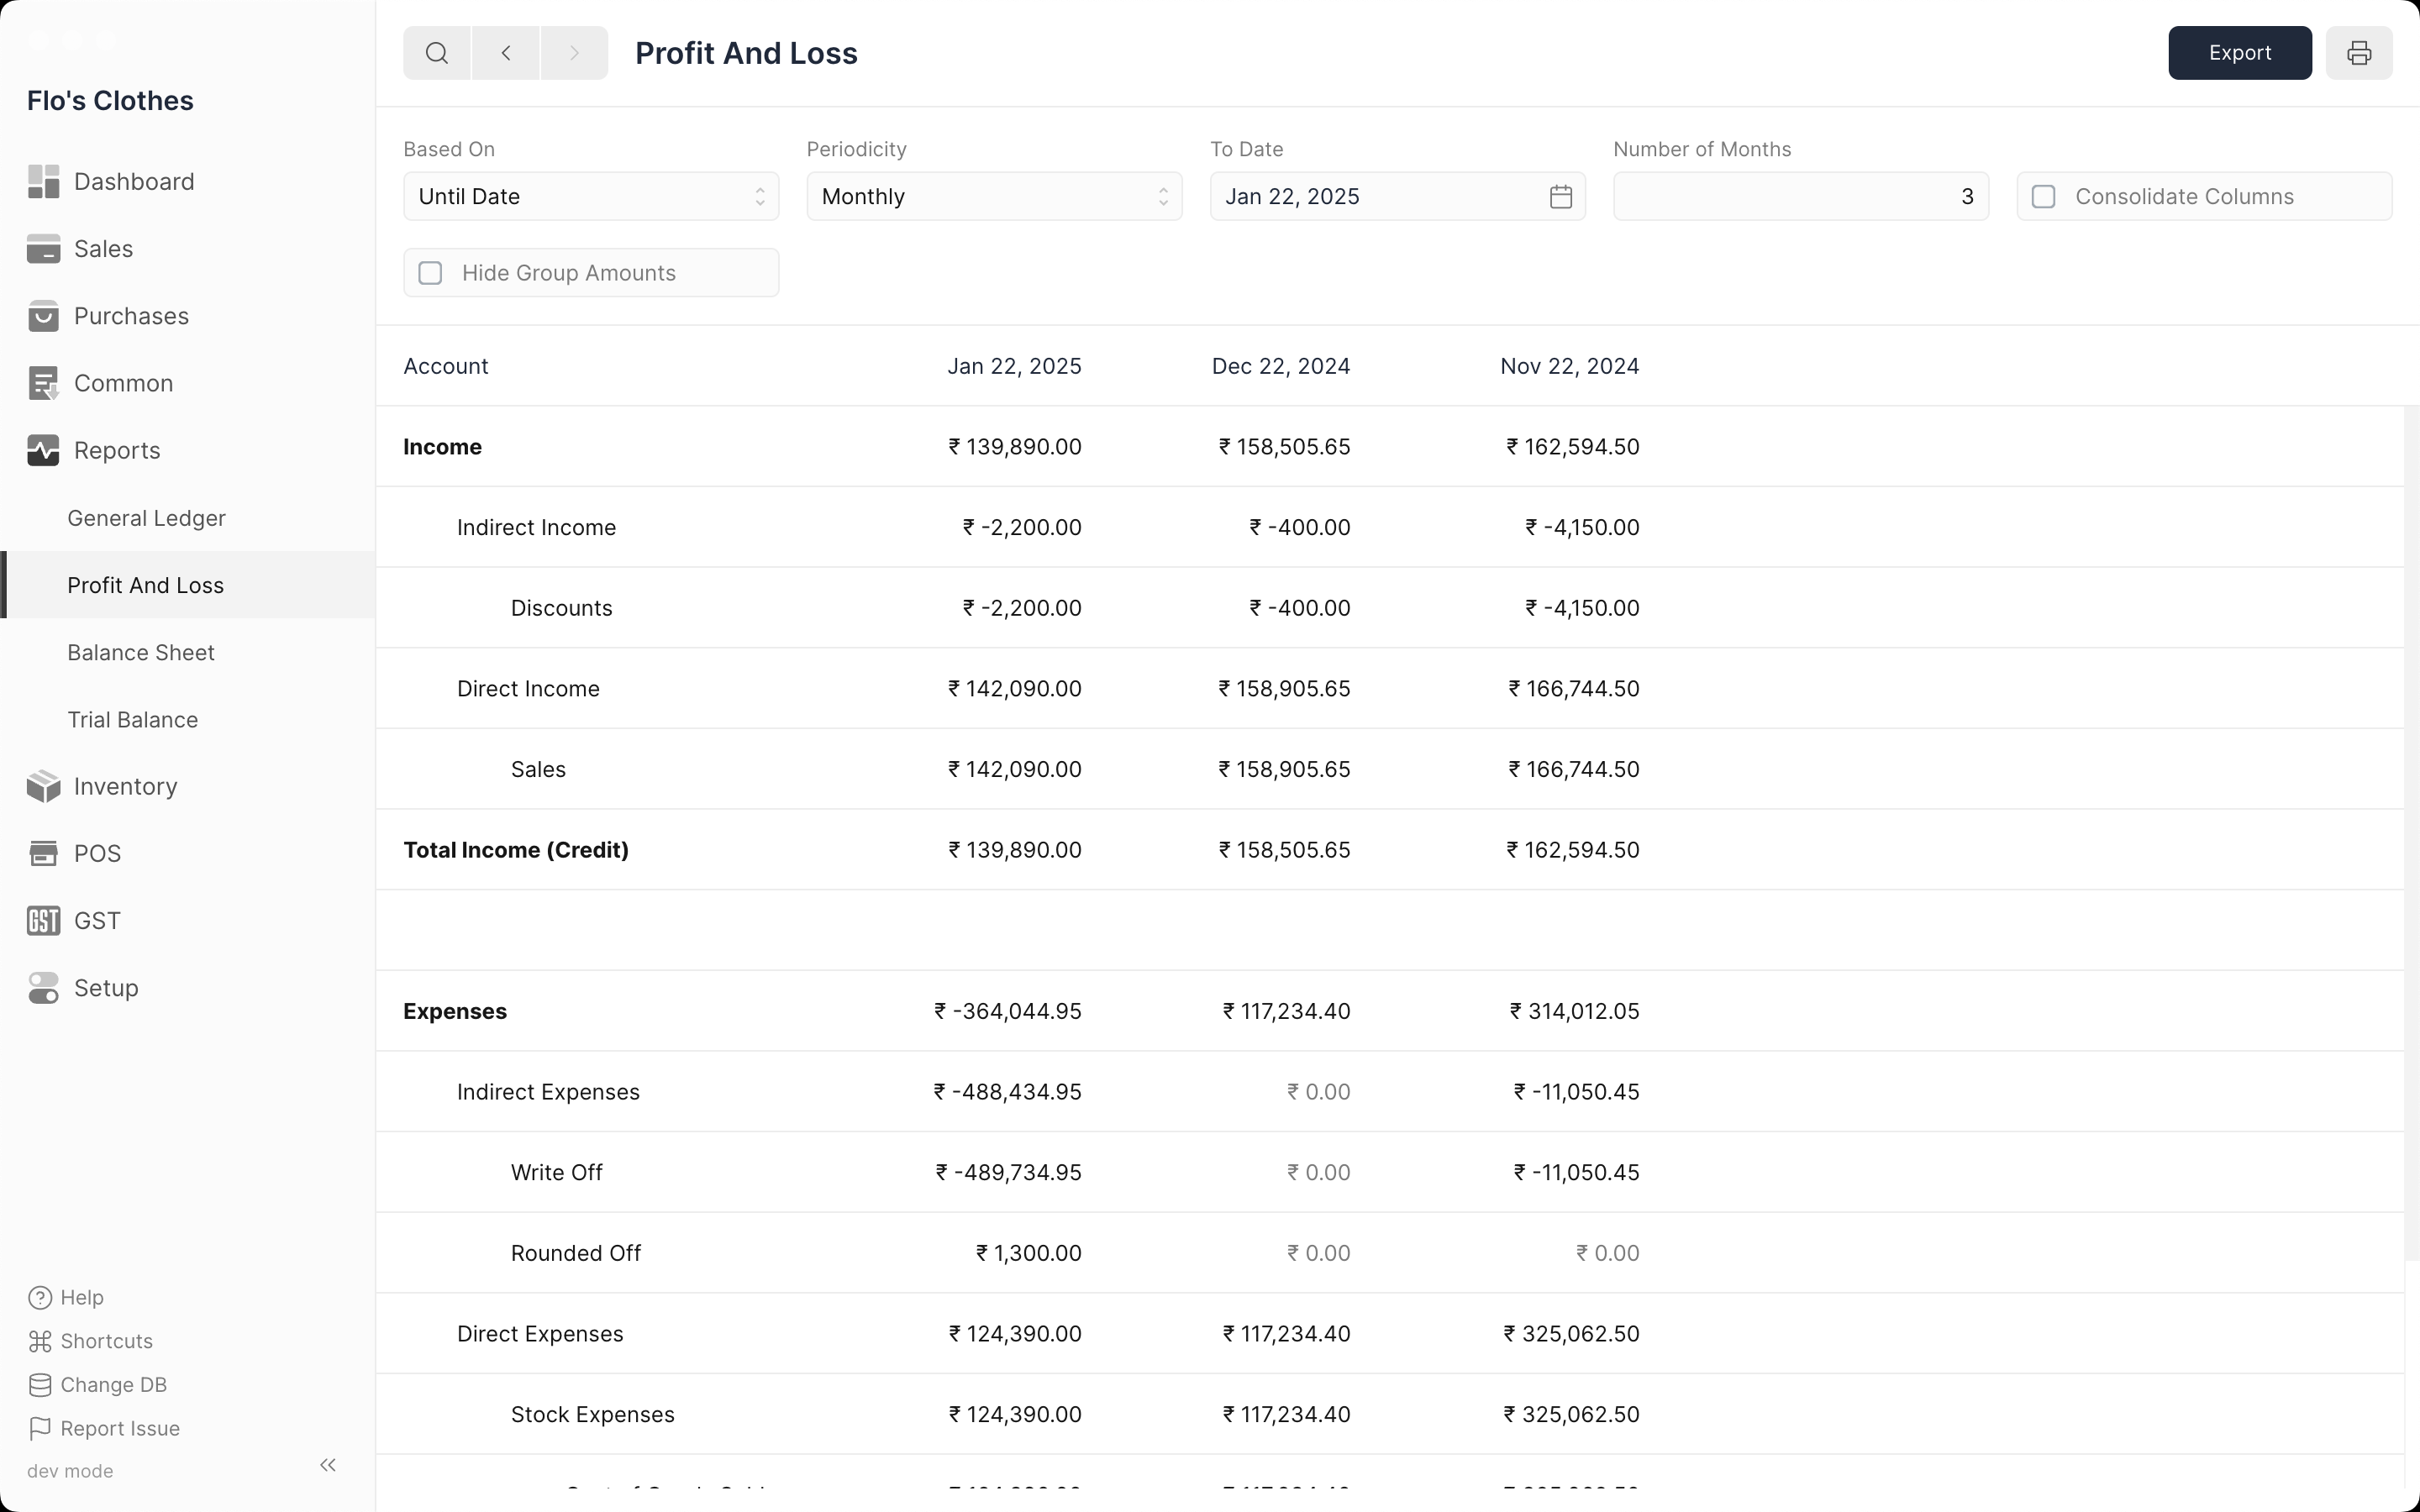Enable Consolidate Columns checkbox

pyautogui.click(x=2044, y=197)
